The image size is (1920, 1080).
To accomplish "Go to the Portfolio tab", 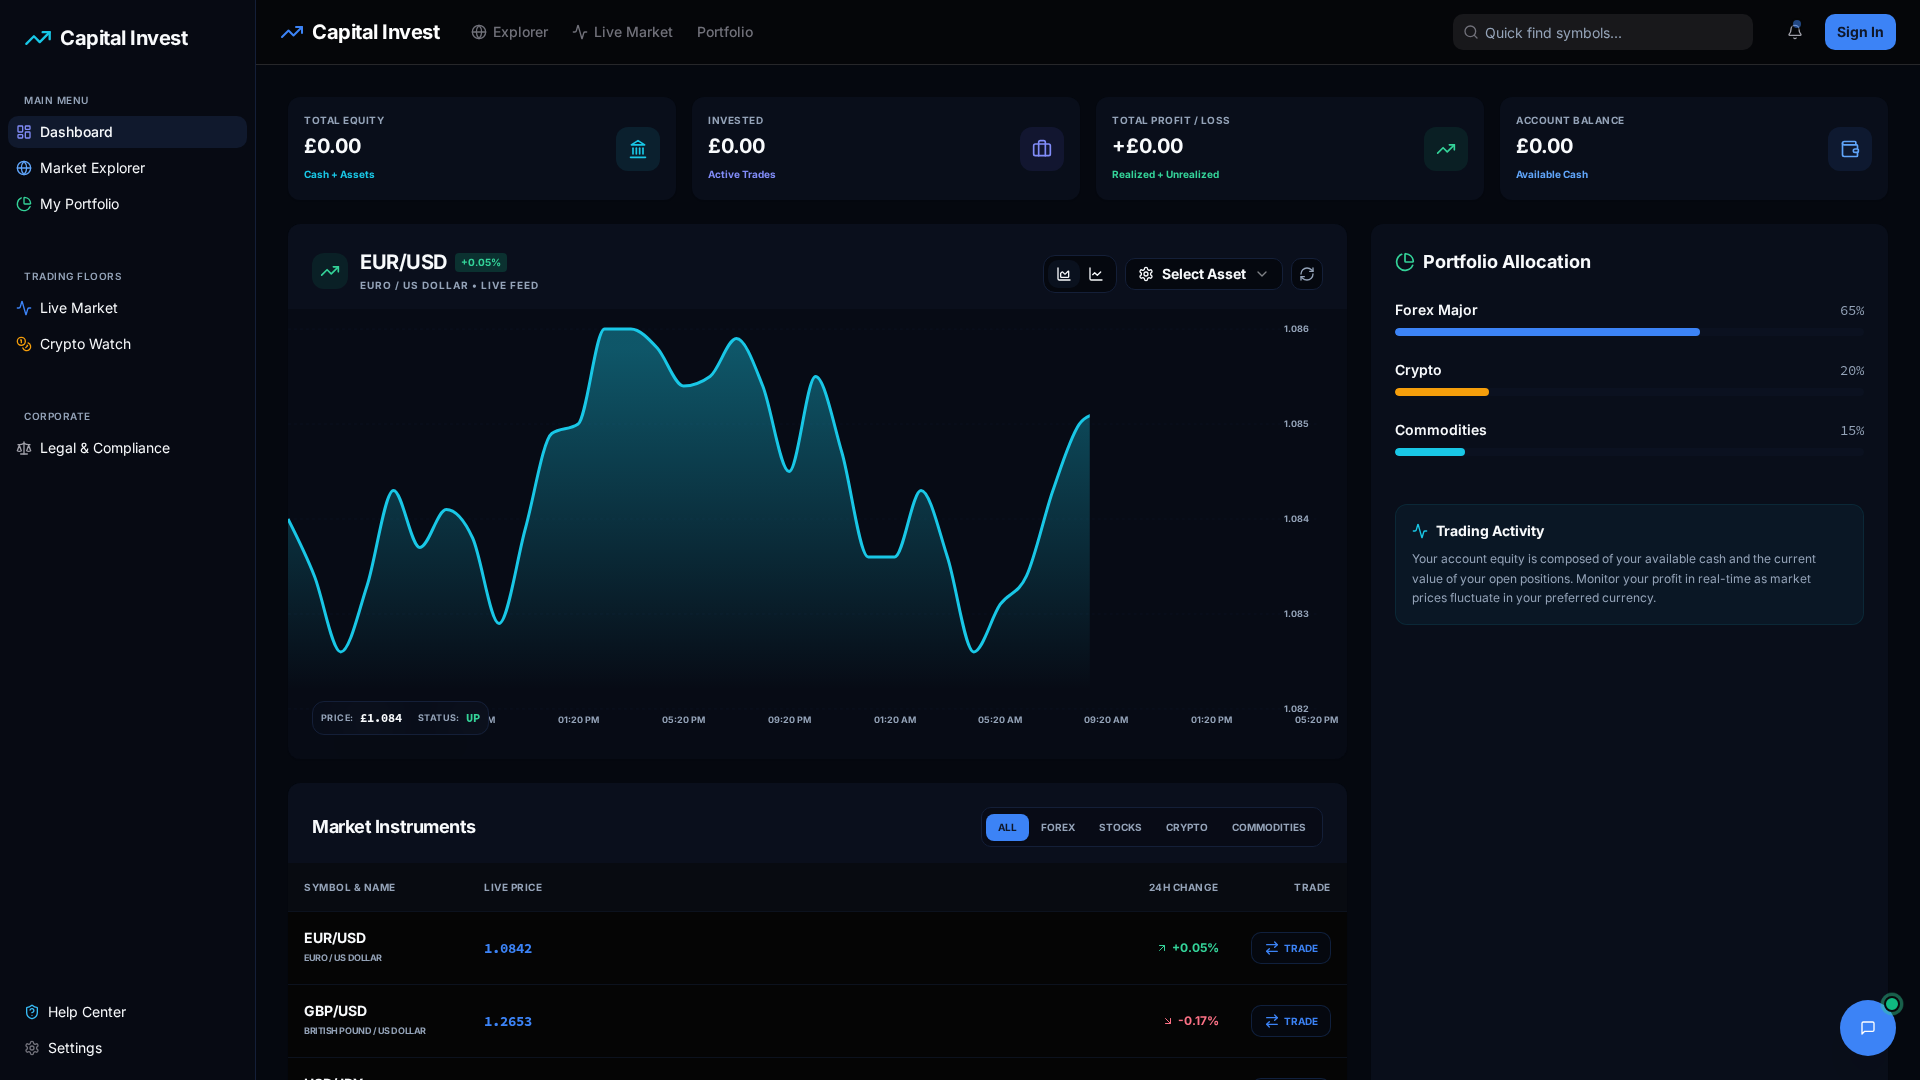I will coord(724,32).
